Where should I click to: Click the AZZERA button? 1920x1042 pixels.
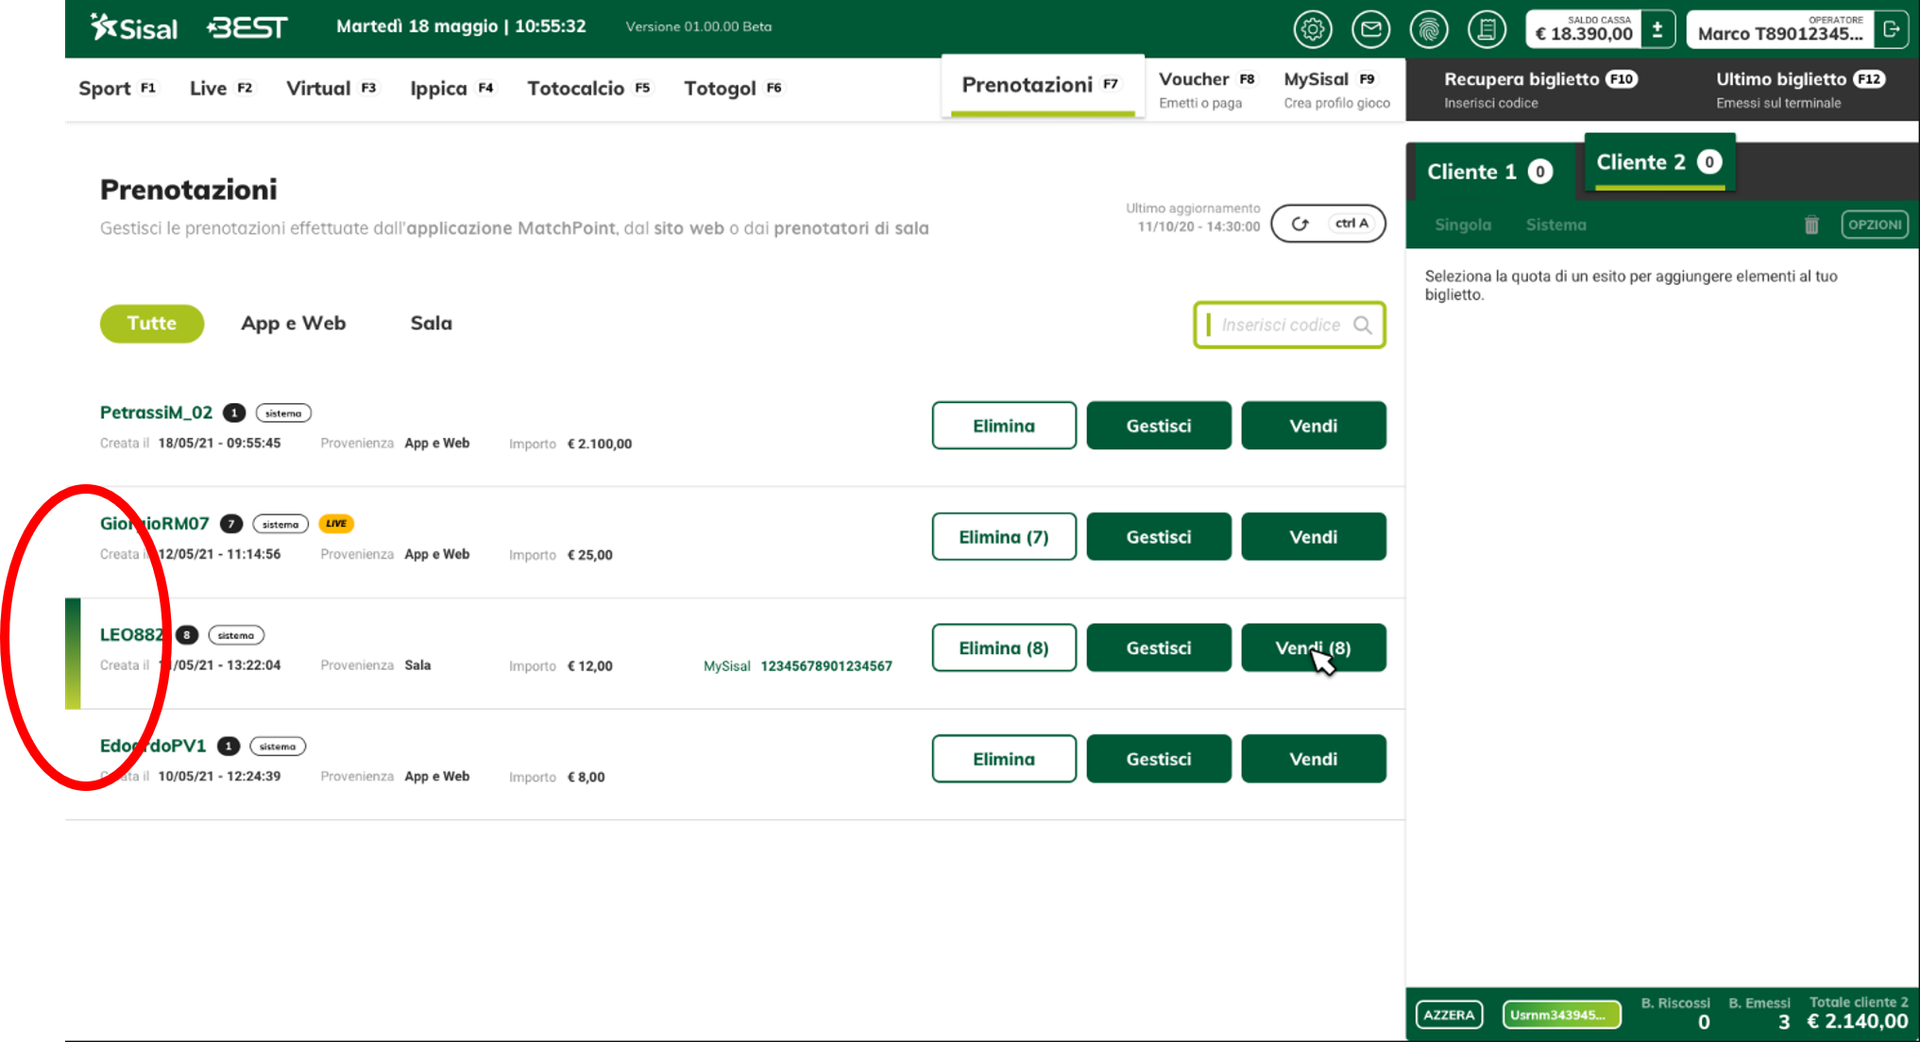pyautogui.click(x=1449, y=1015)
